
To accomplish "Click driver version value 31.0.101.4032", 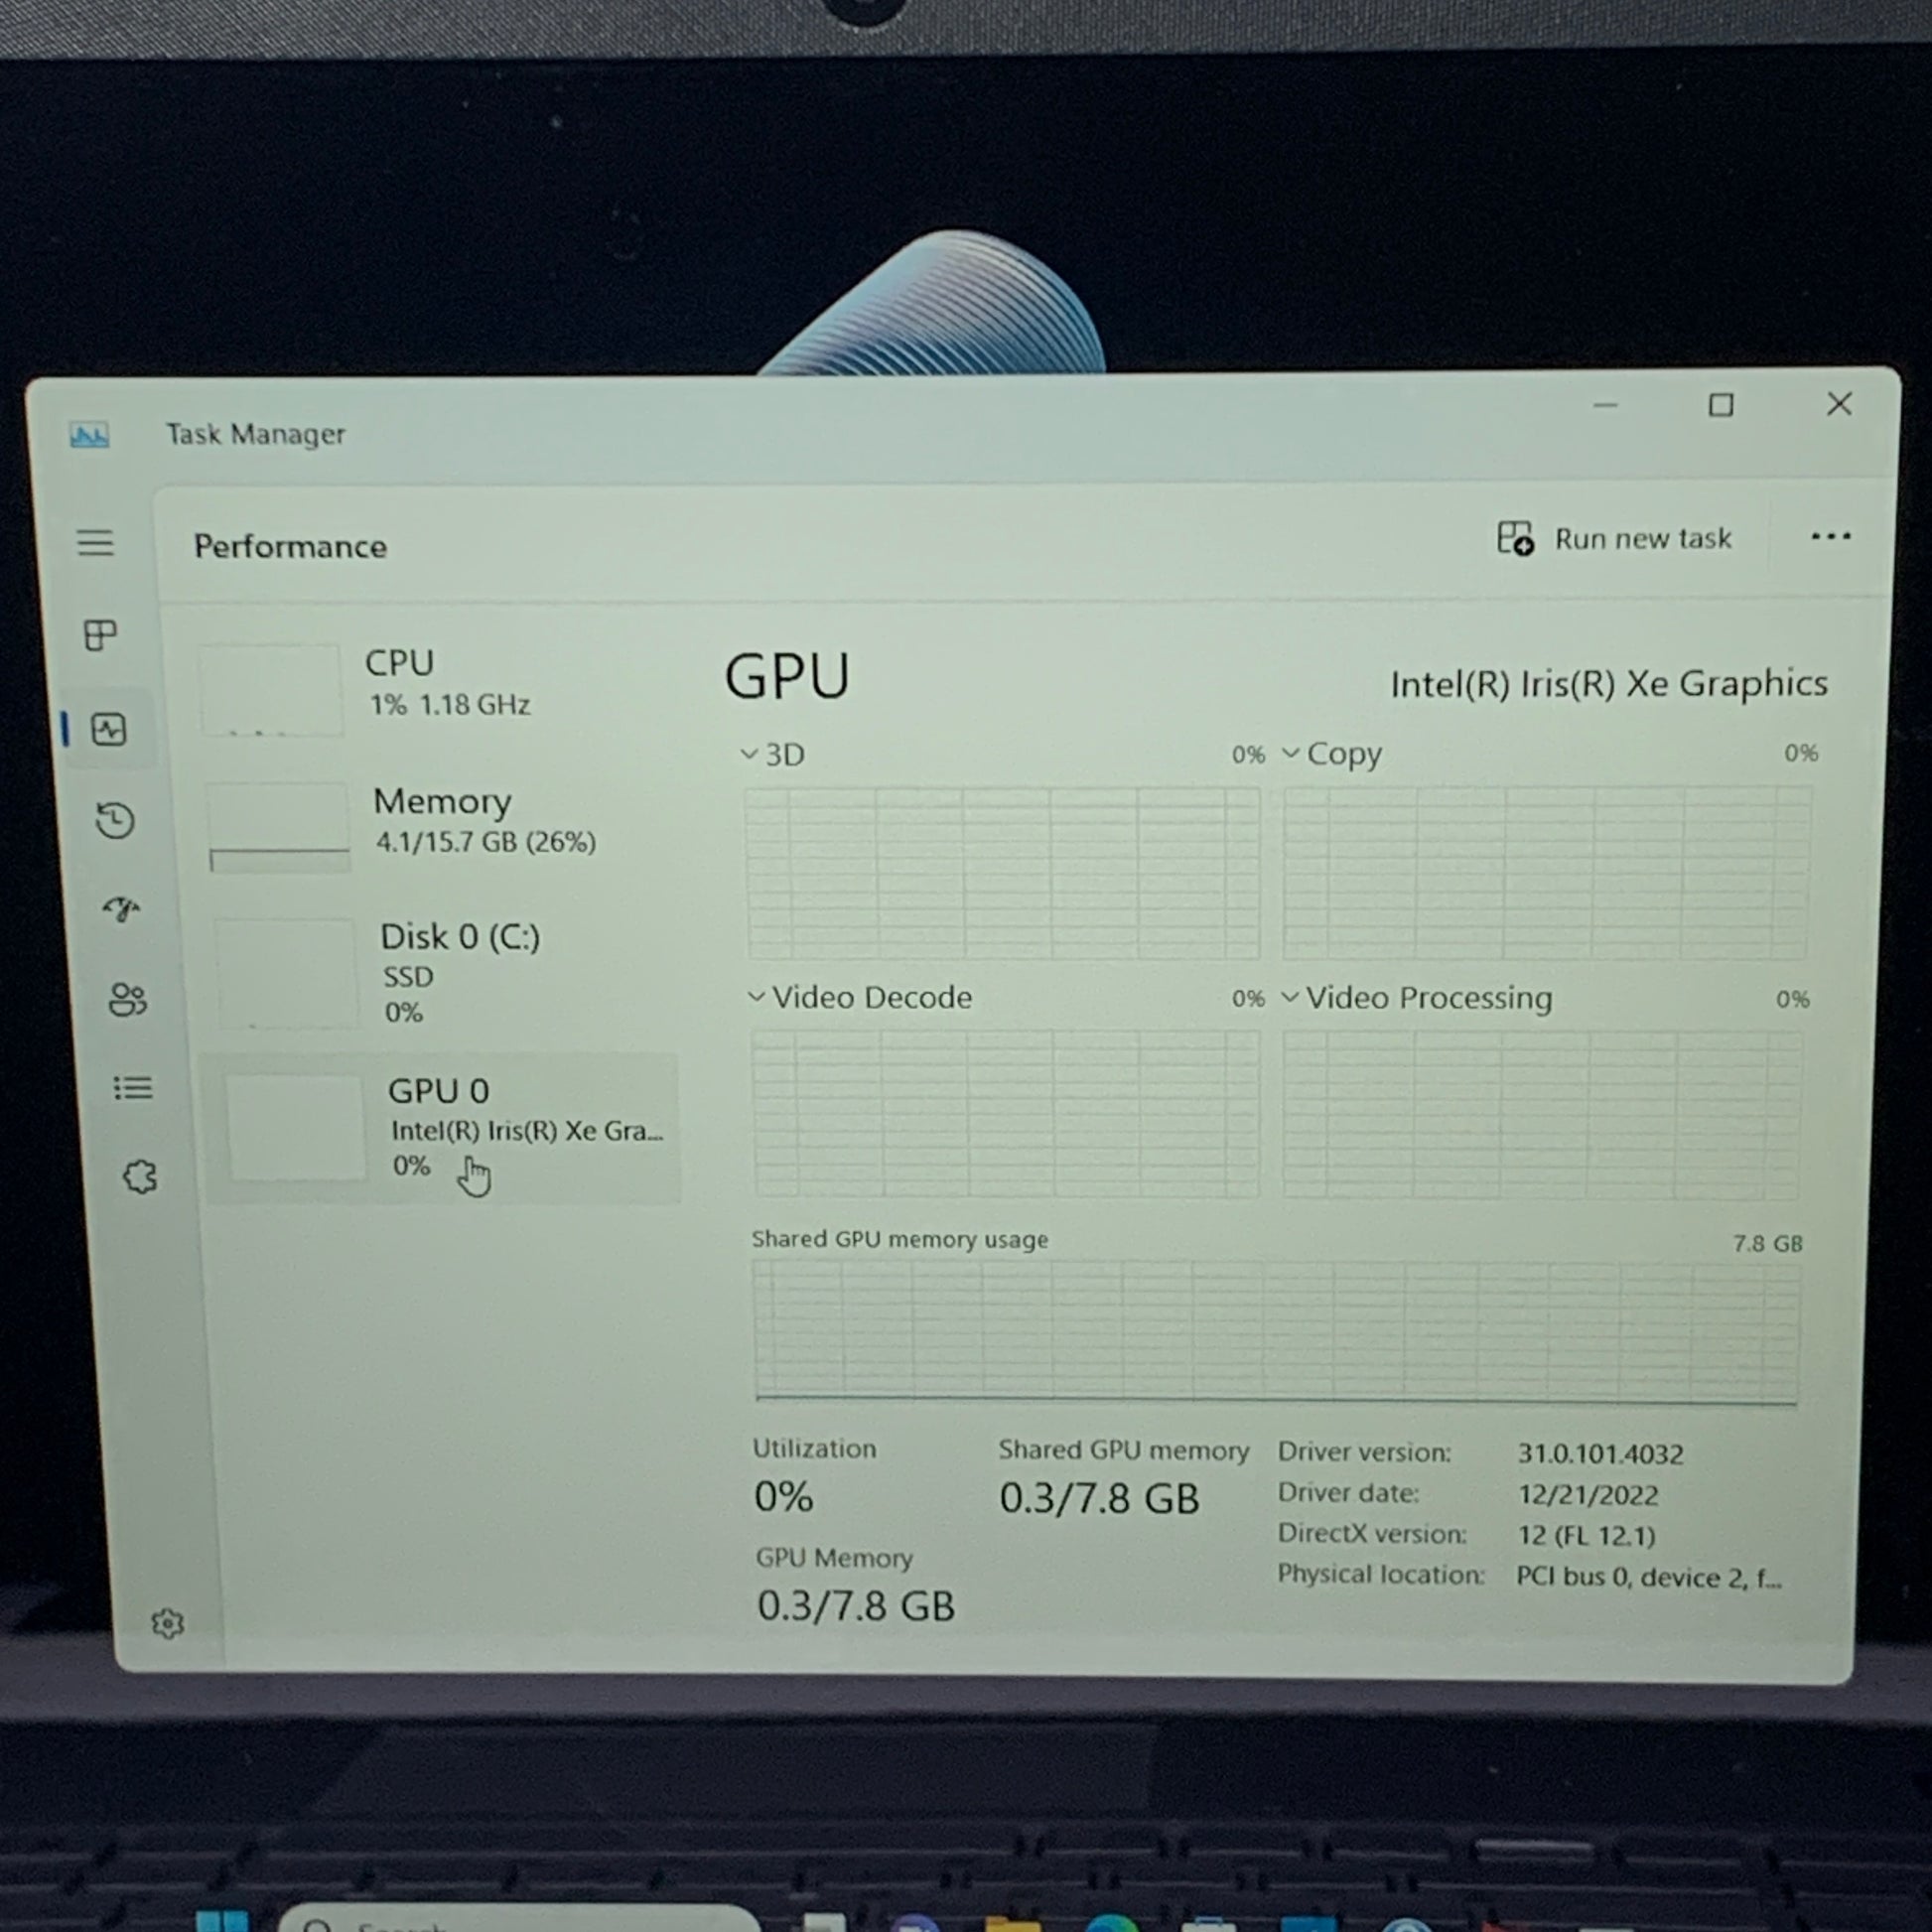I will (1601, 1454).
